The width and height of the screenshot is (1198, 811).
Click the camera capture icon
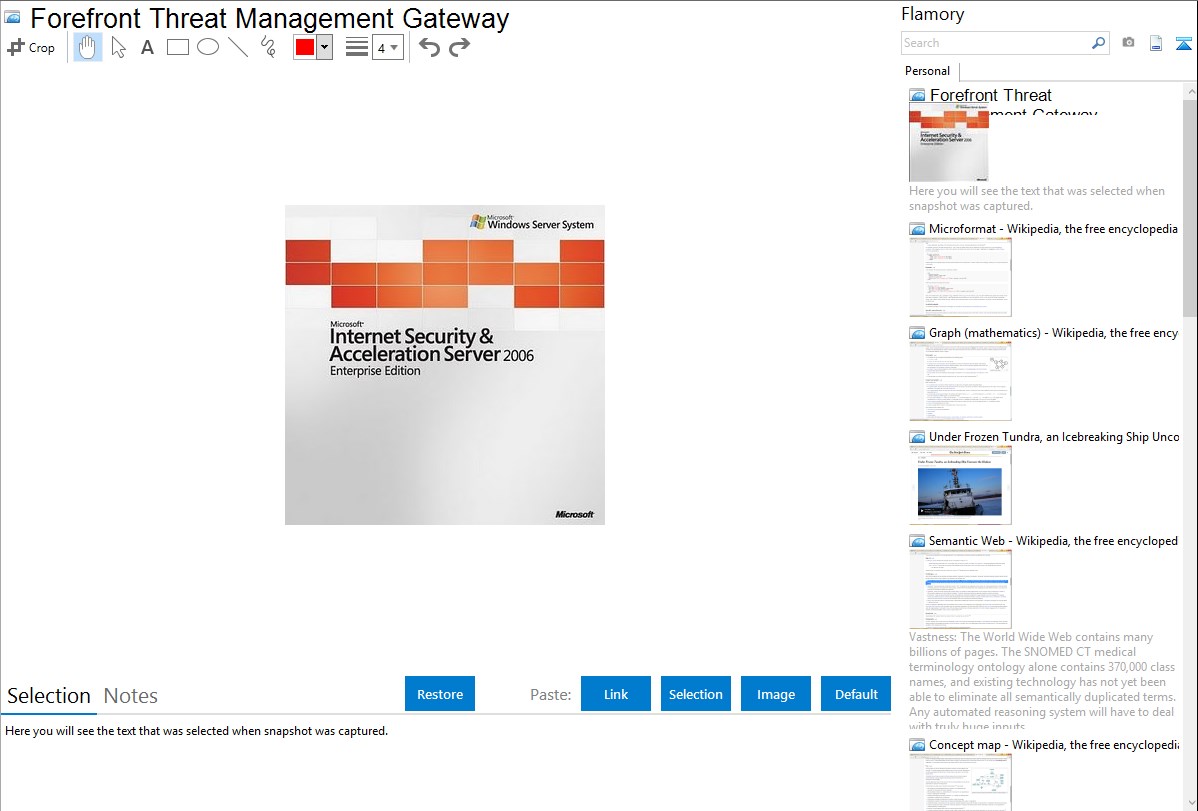pos(1128,43)
